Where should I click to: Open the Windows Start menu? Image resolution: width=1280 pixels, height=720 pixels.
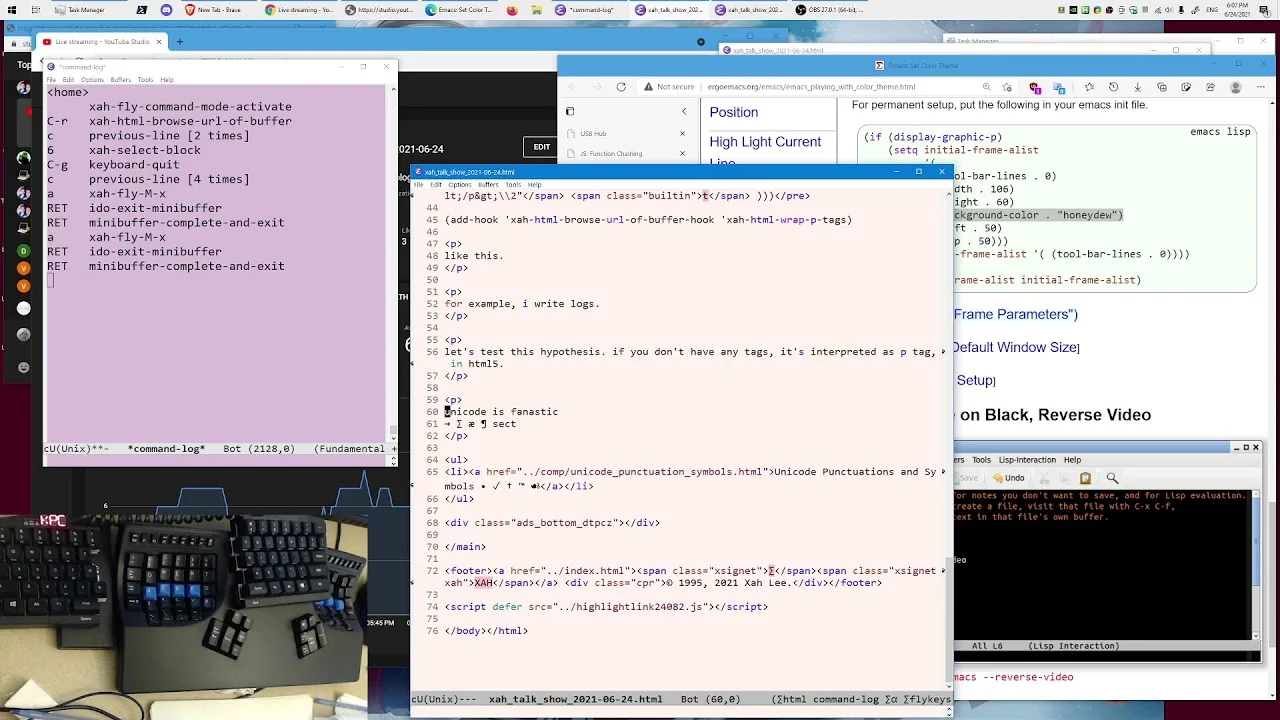[x=10, y=10]
